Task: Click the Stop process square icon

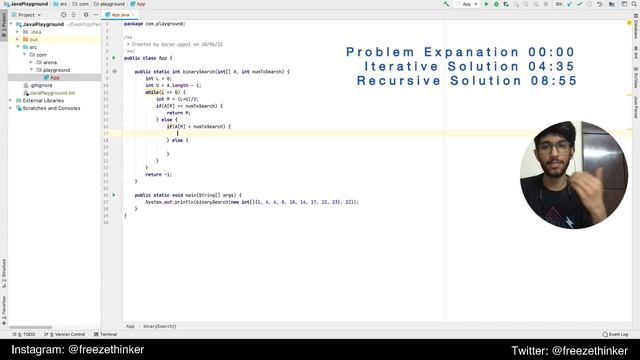Action: click(x=546, y=4)
